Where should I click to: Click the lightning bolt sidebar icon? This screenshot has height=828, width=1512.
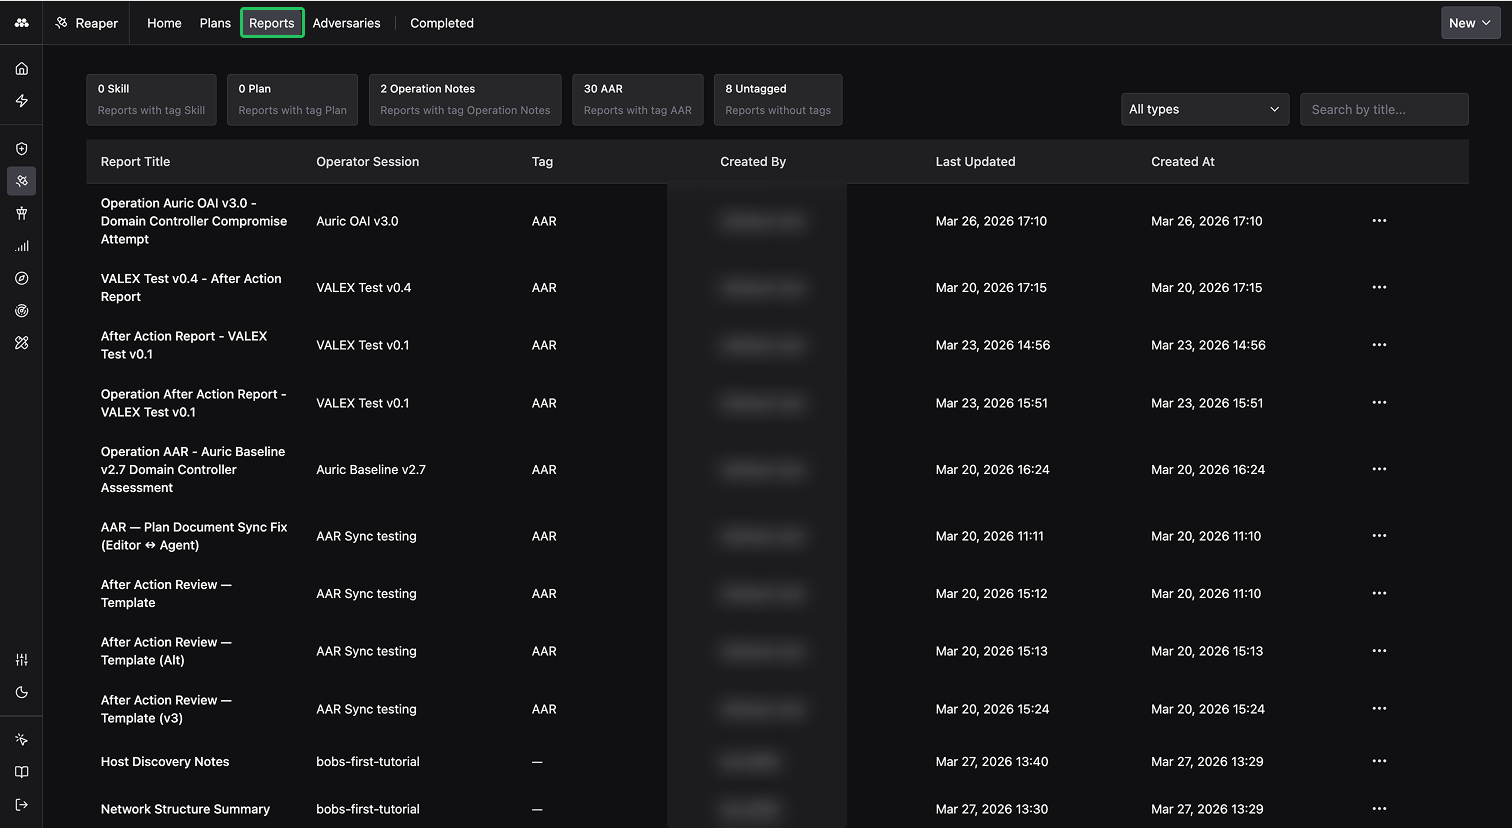(22, 101)
